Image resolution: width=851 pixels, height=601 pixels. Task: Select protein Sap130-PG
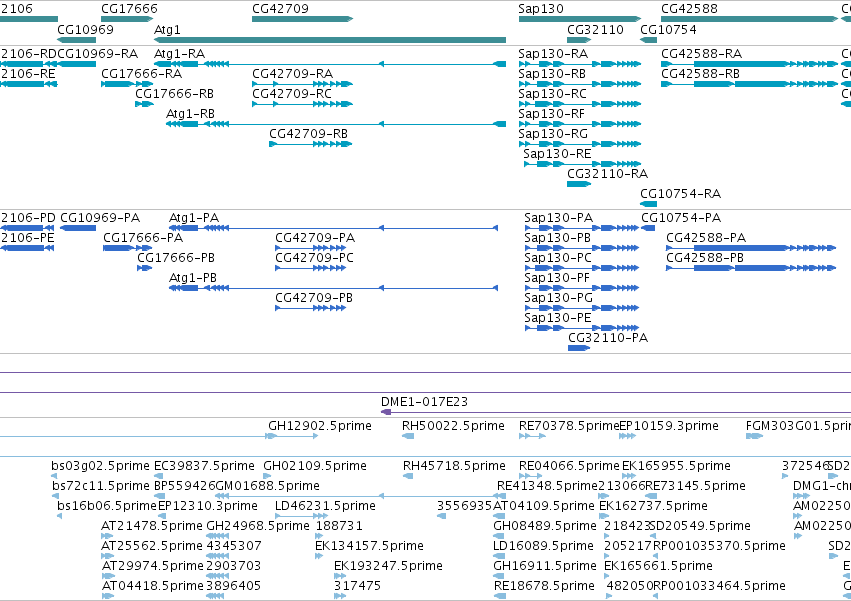coord(582,308)
